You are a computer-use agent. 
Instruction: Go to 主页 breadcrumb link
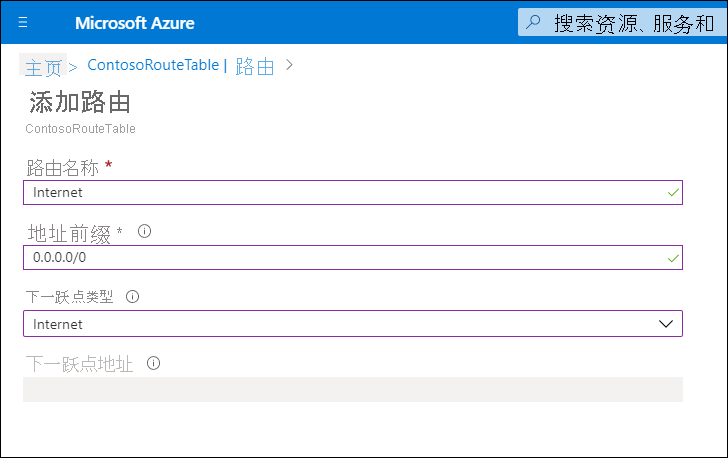43,68
